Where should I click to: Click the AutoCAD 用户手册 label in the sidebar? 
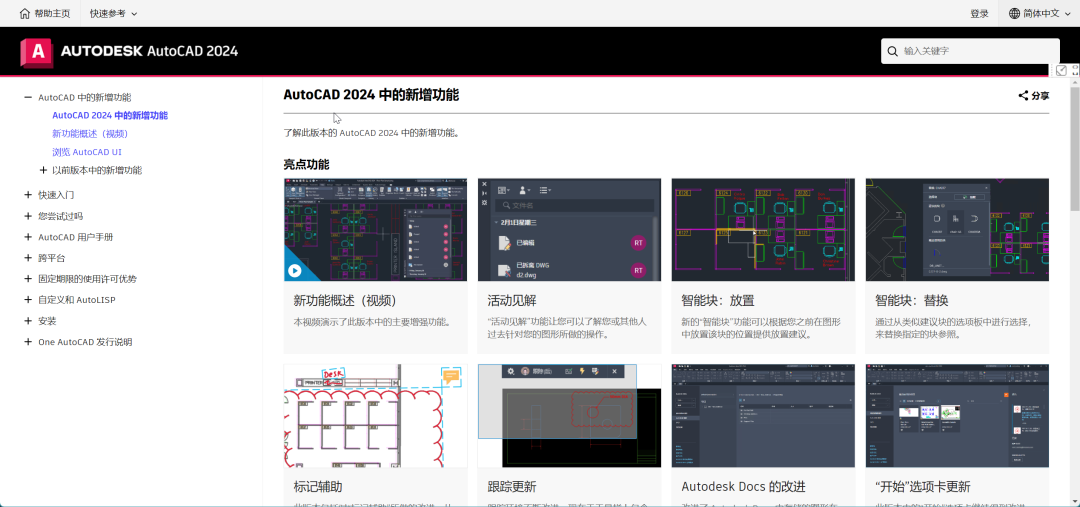pos(76,237)
